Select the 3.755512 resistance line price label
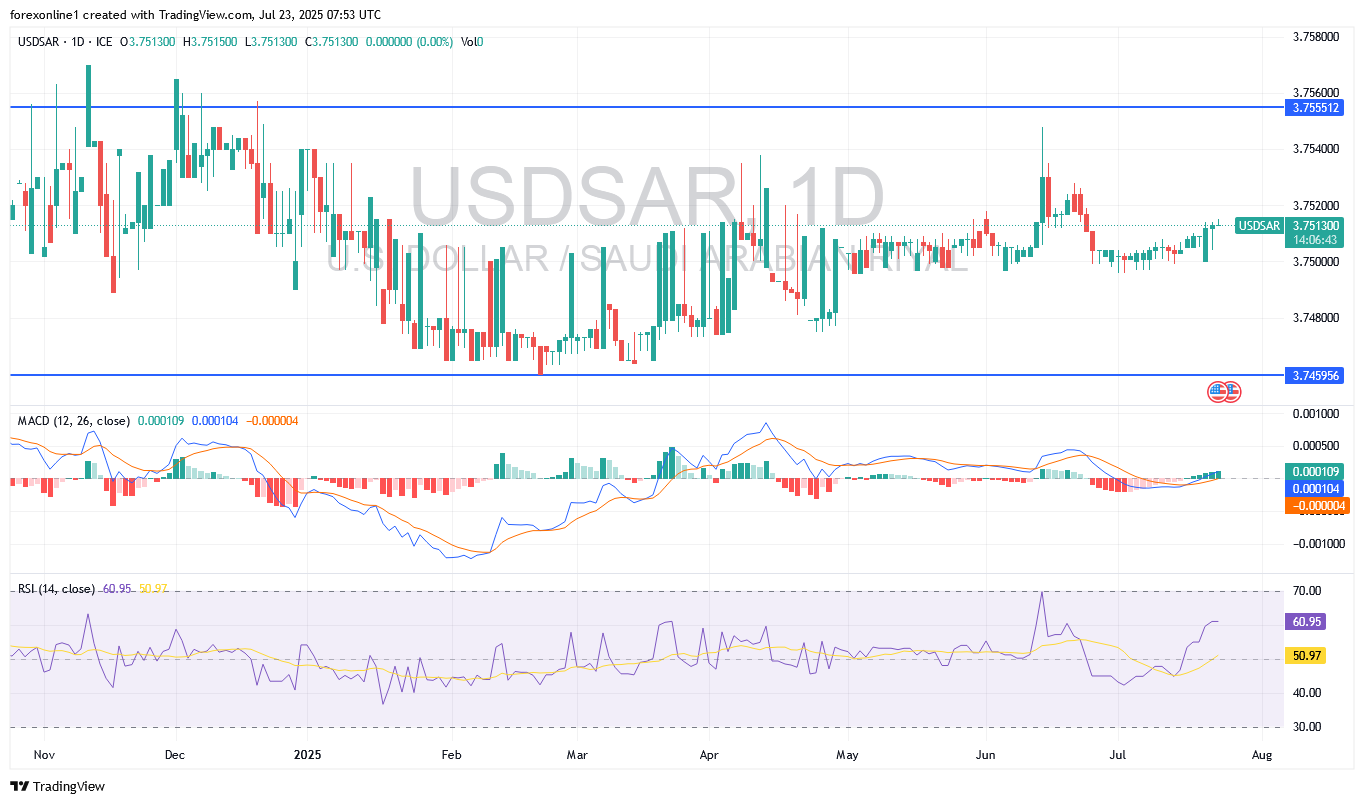The image size is (1364, 804). (1312, 106)
